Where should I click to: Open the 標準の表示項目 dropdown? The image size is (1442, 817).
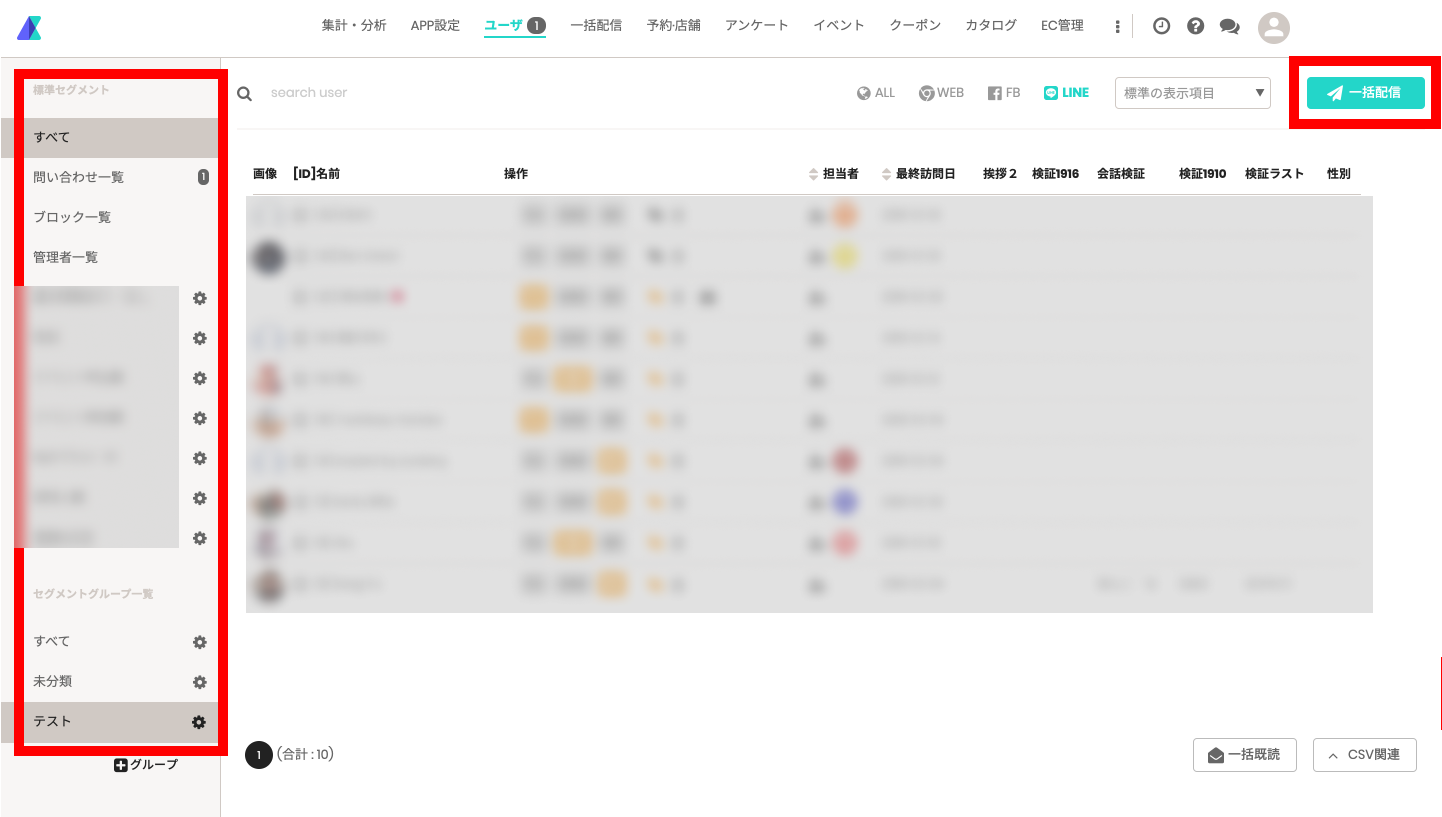(x=1193, y=93)
